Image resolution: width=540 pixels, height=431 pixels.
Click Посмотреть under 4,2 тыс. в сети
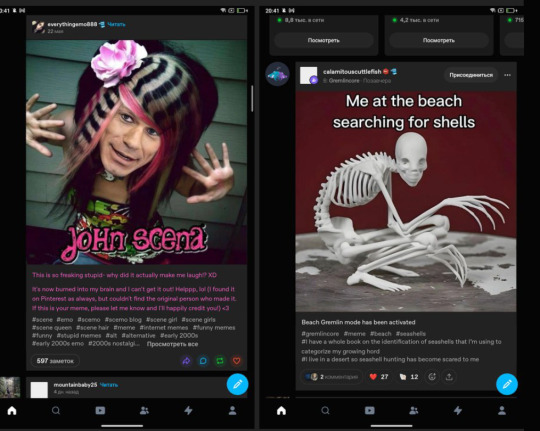tap(438, 40)
